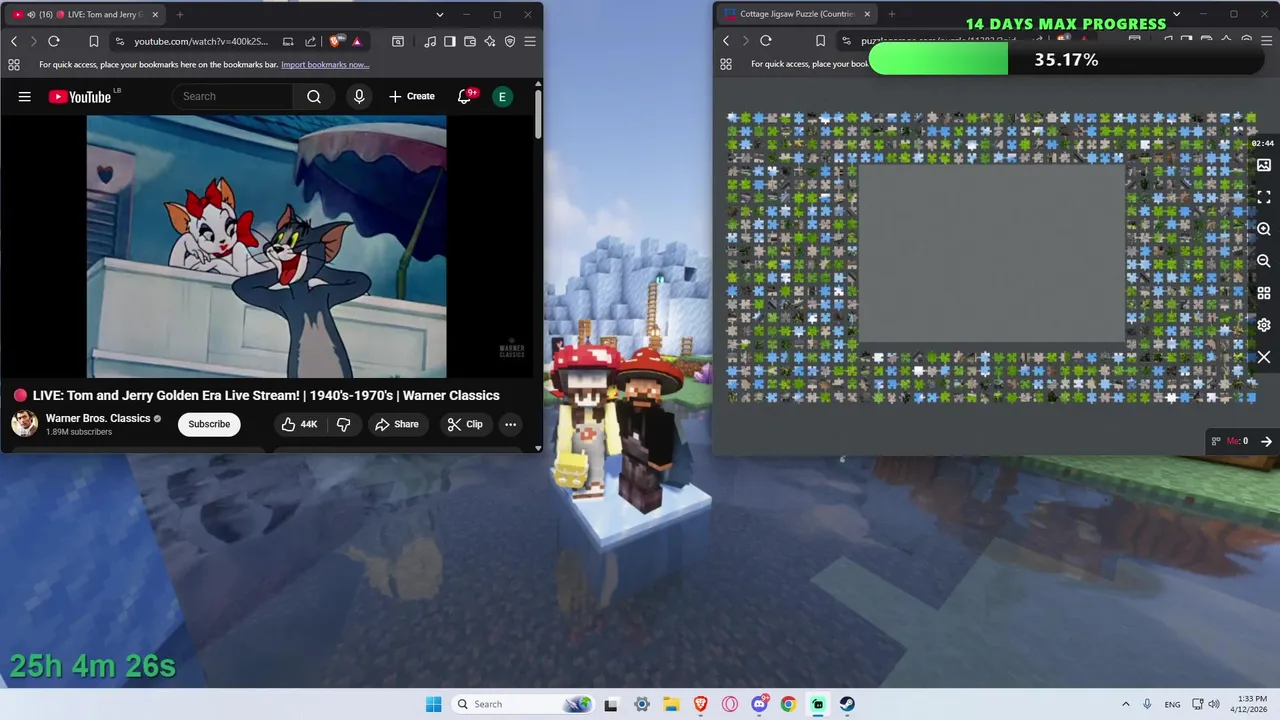
Task: Open the Warner Bros. Classics channel name
Action: (x=98, y=418)
